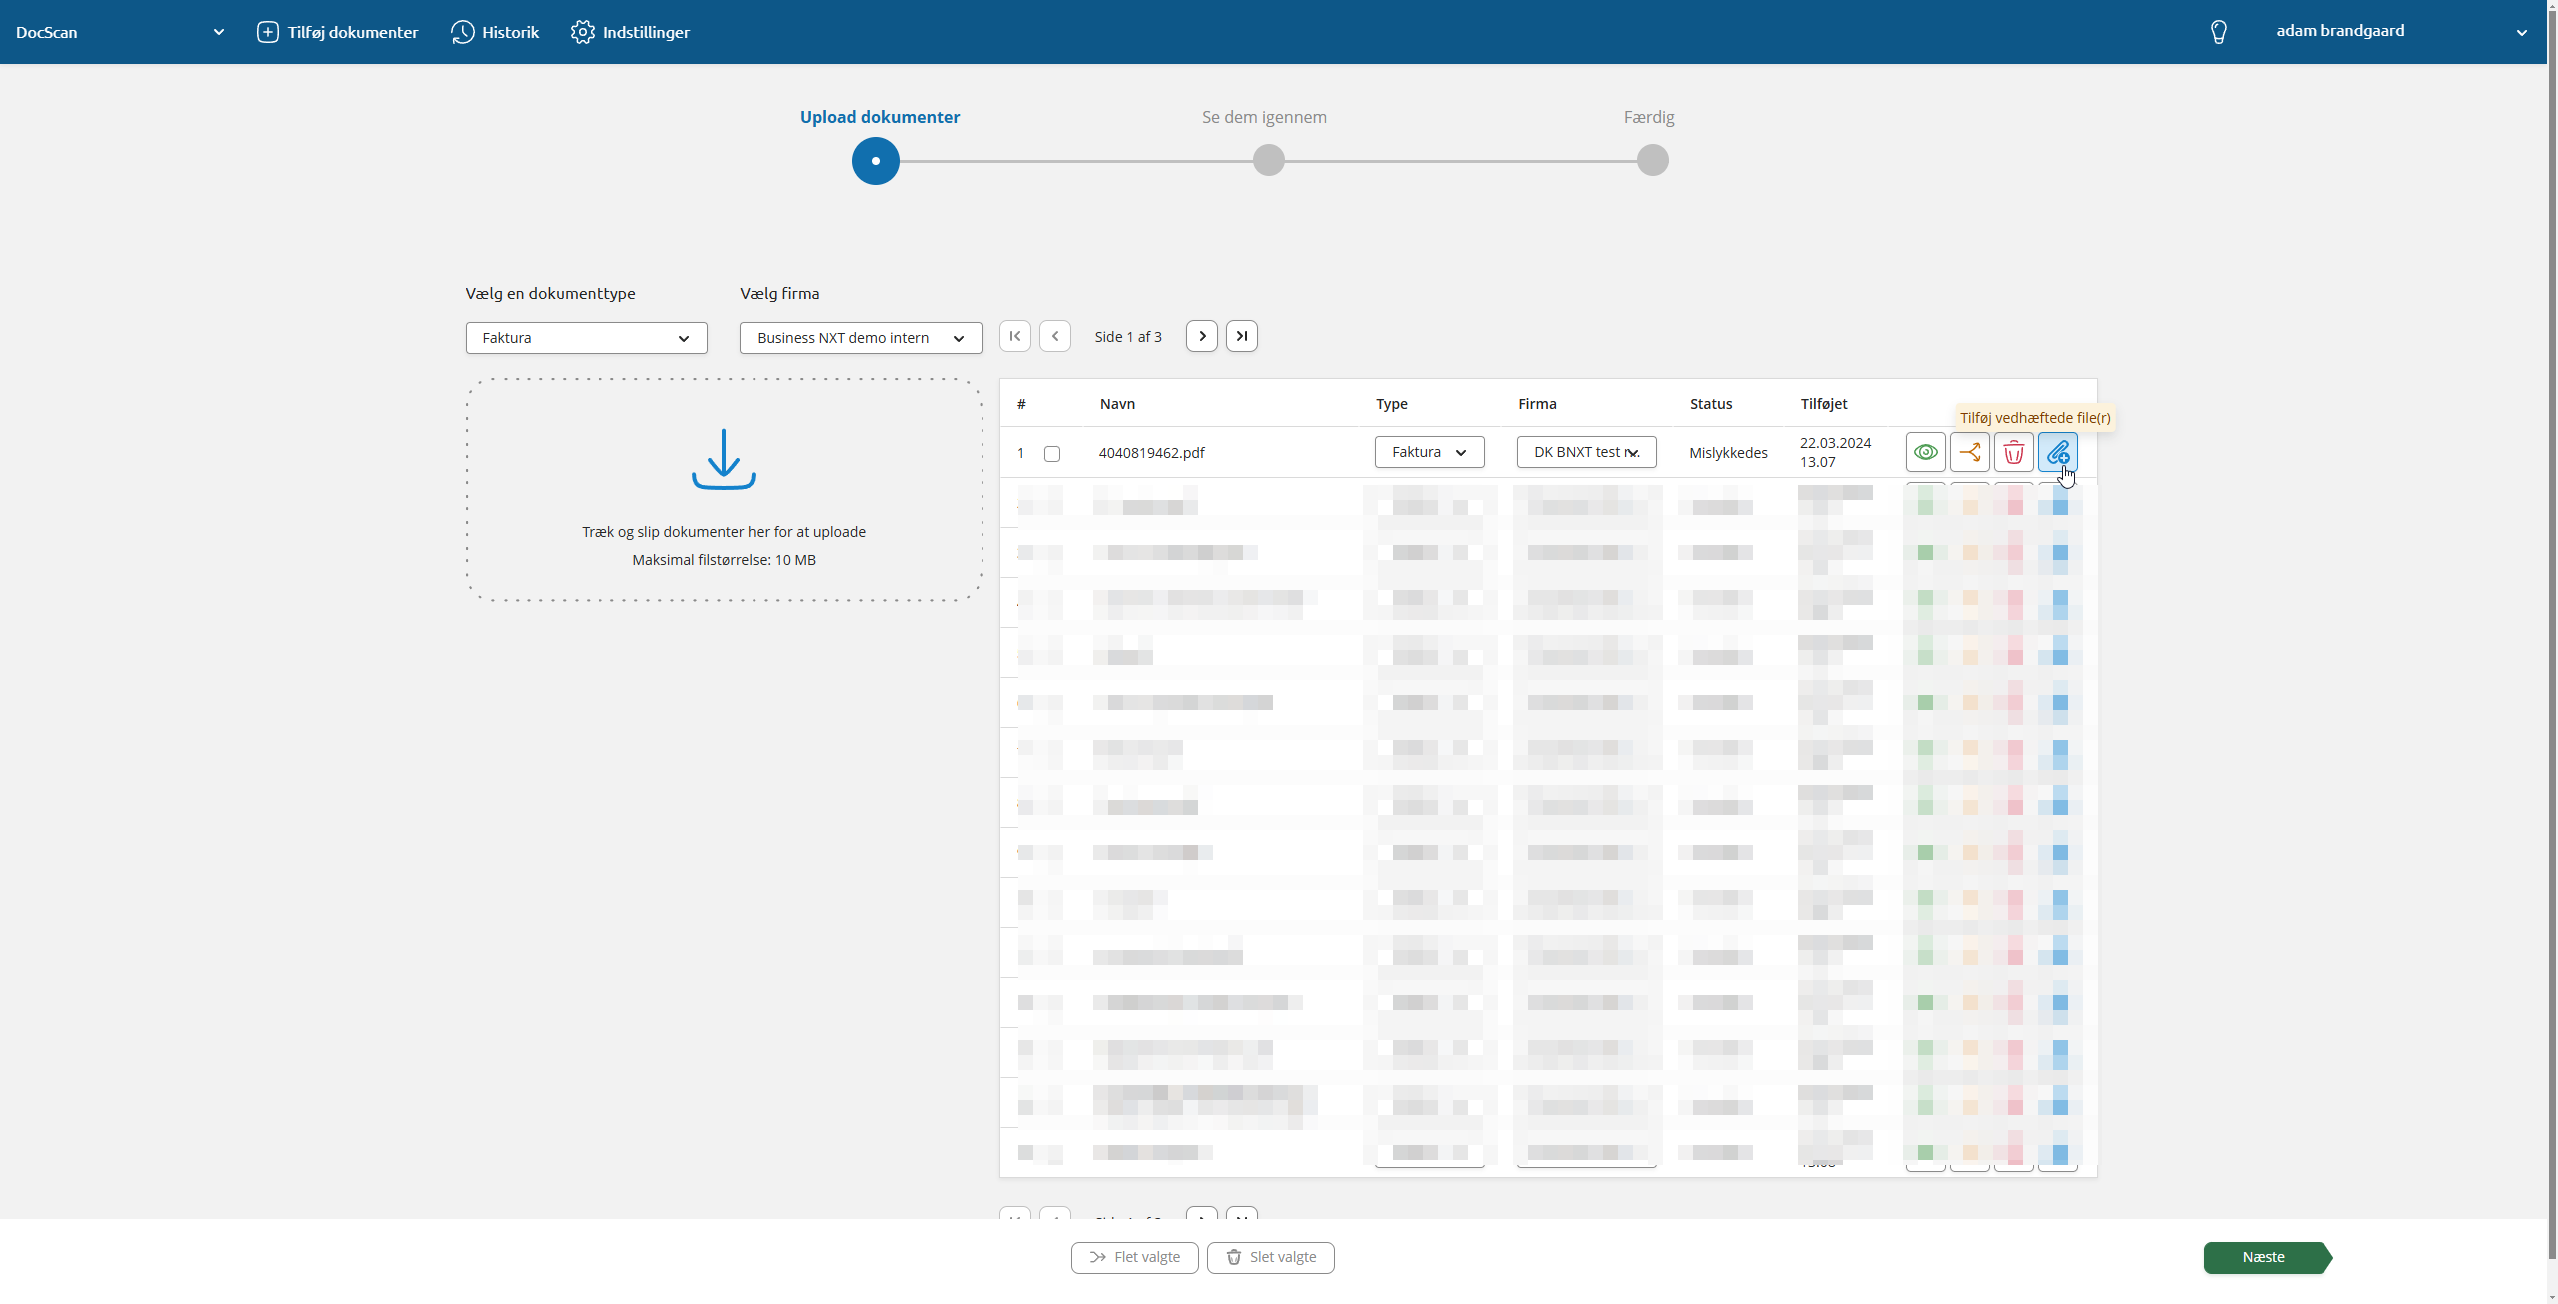Open Tilføj dokumenter in the top bar
2558x1304 pixels.
[x=337, y=32]
